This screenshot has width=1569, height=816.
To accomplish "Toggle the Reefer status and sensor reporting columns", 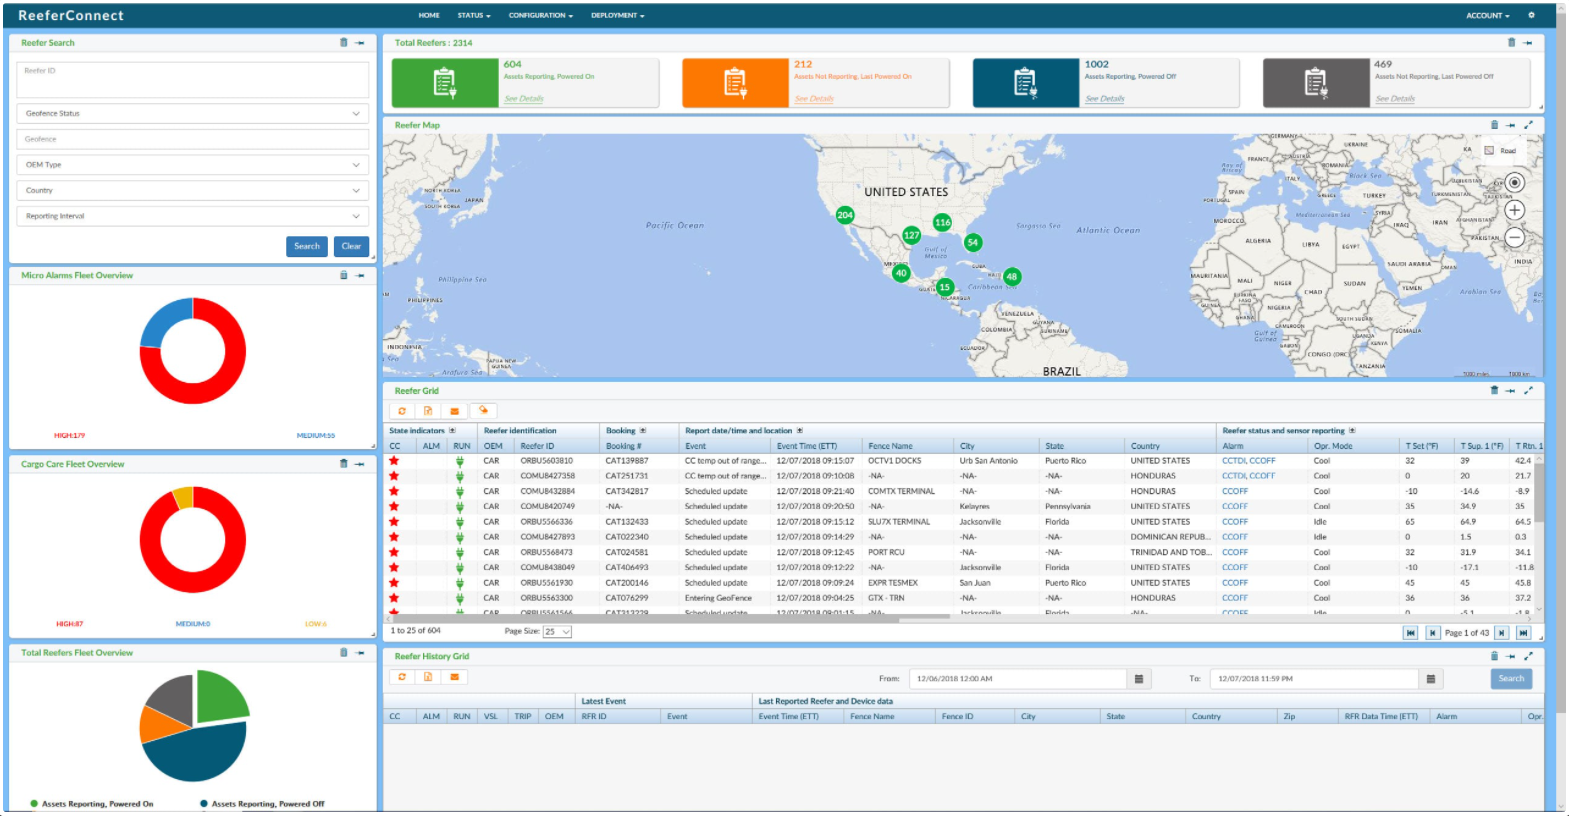I will click(1352, 431).
